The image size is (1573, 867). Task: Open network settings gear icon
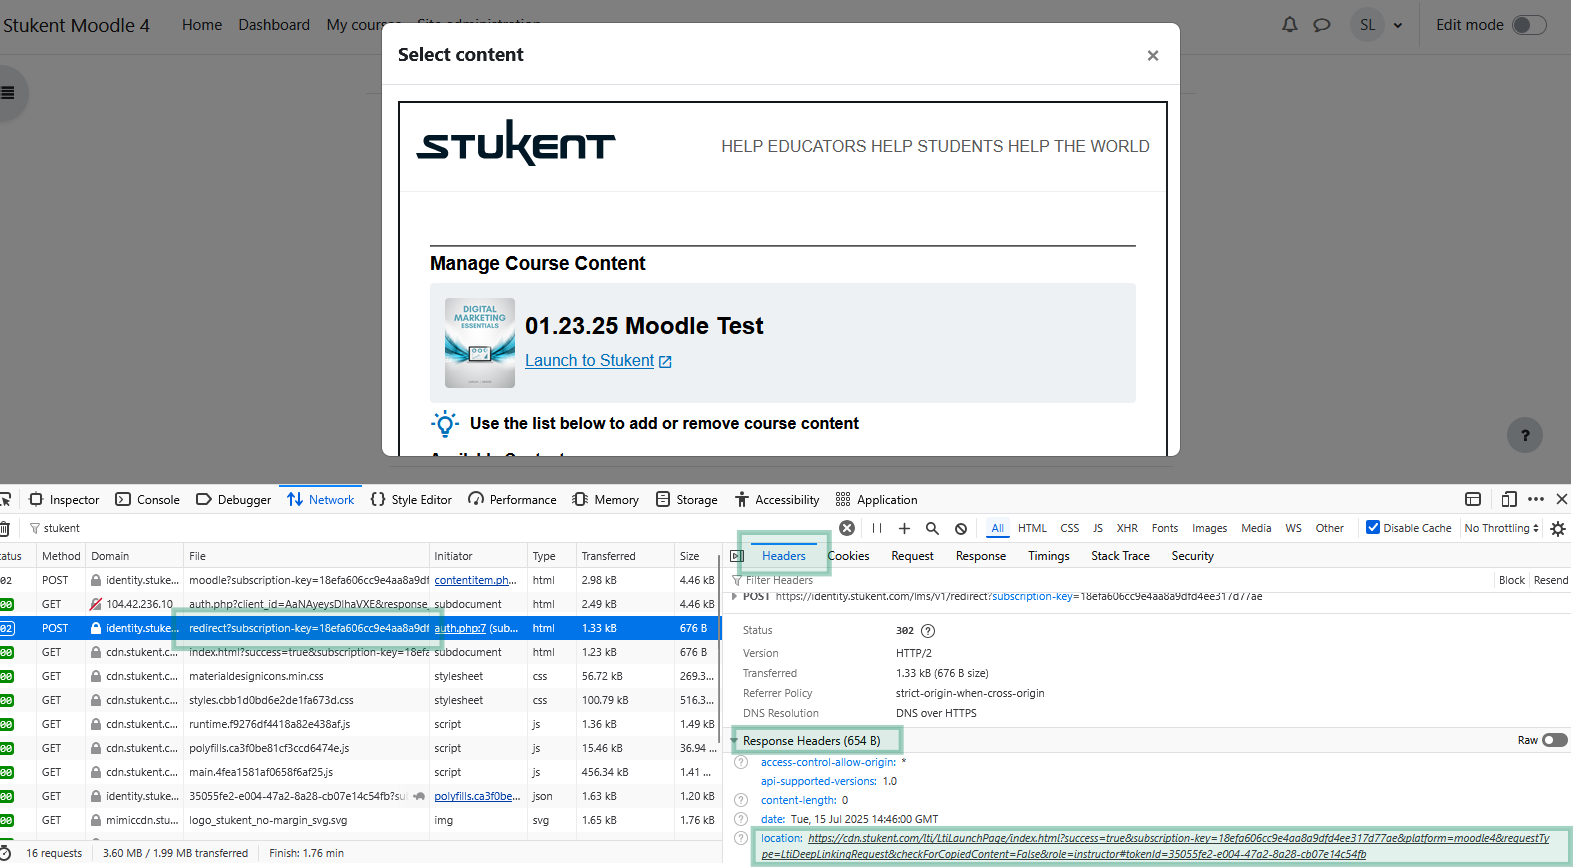pyautogui.click(x=1558, y=529)
